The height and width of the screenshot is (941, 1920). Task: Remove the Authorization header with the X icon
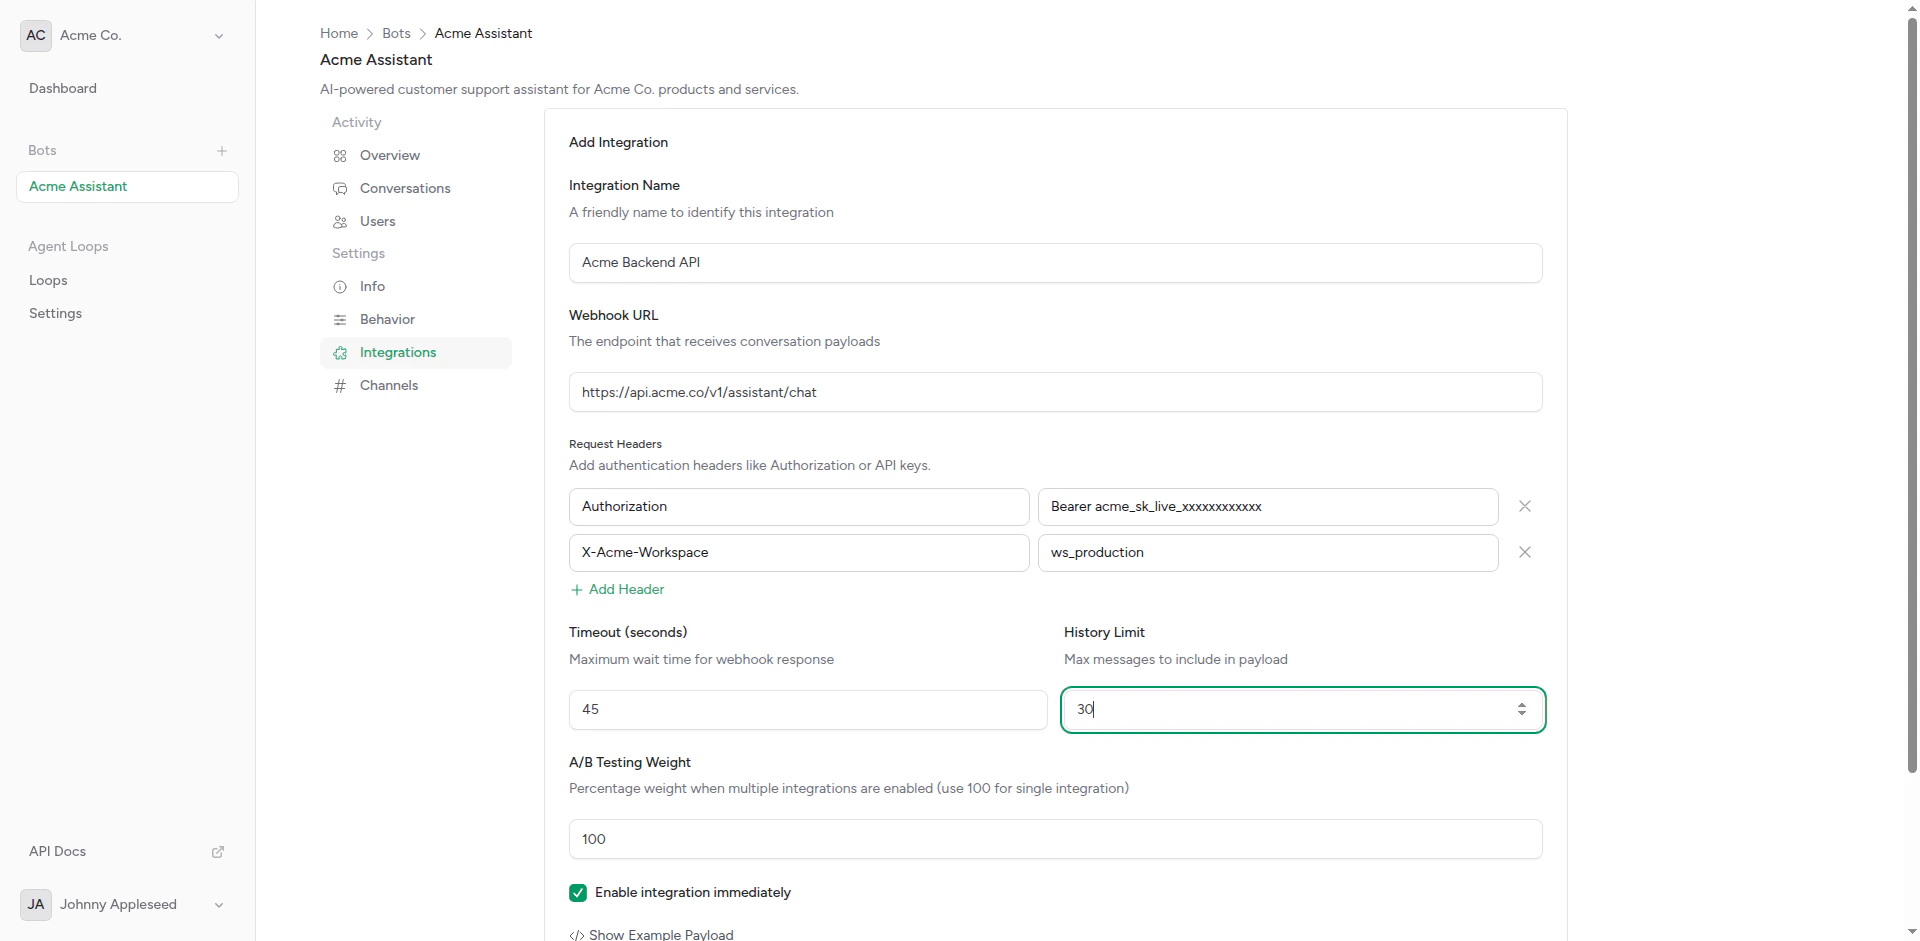[x=1524, y=507]
